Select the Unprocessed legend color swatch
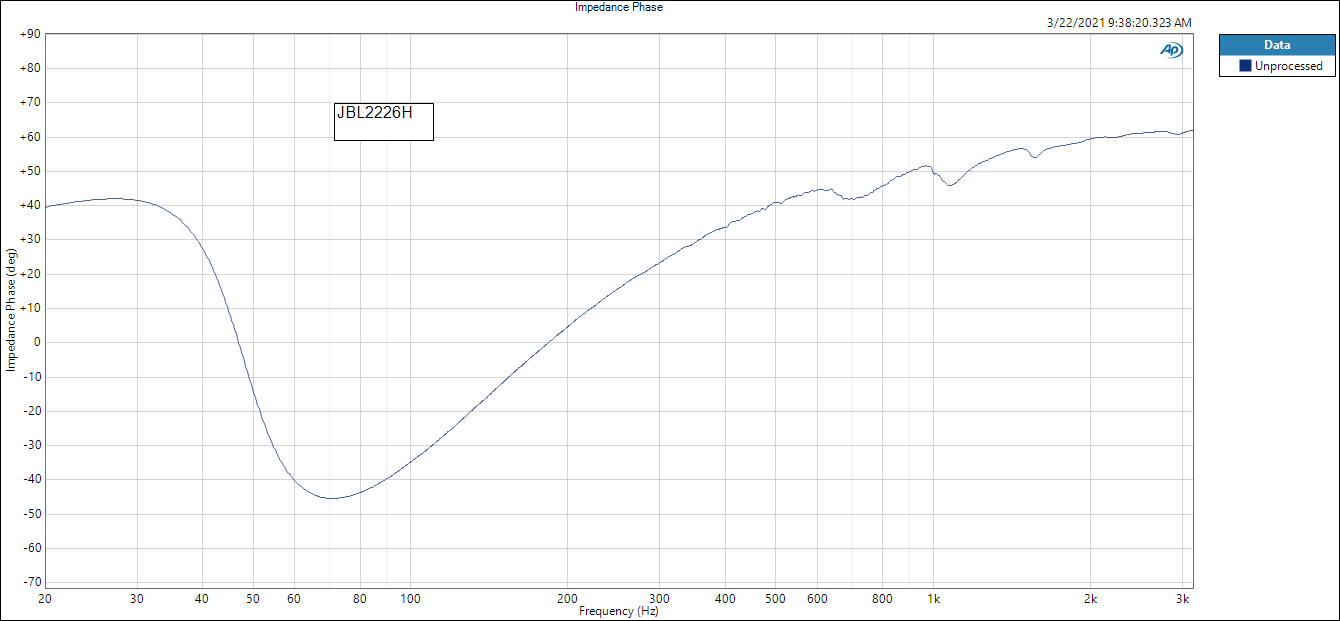The image size is (1340, 621). tap(1245, 66)
